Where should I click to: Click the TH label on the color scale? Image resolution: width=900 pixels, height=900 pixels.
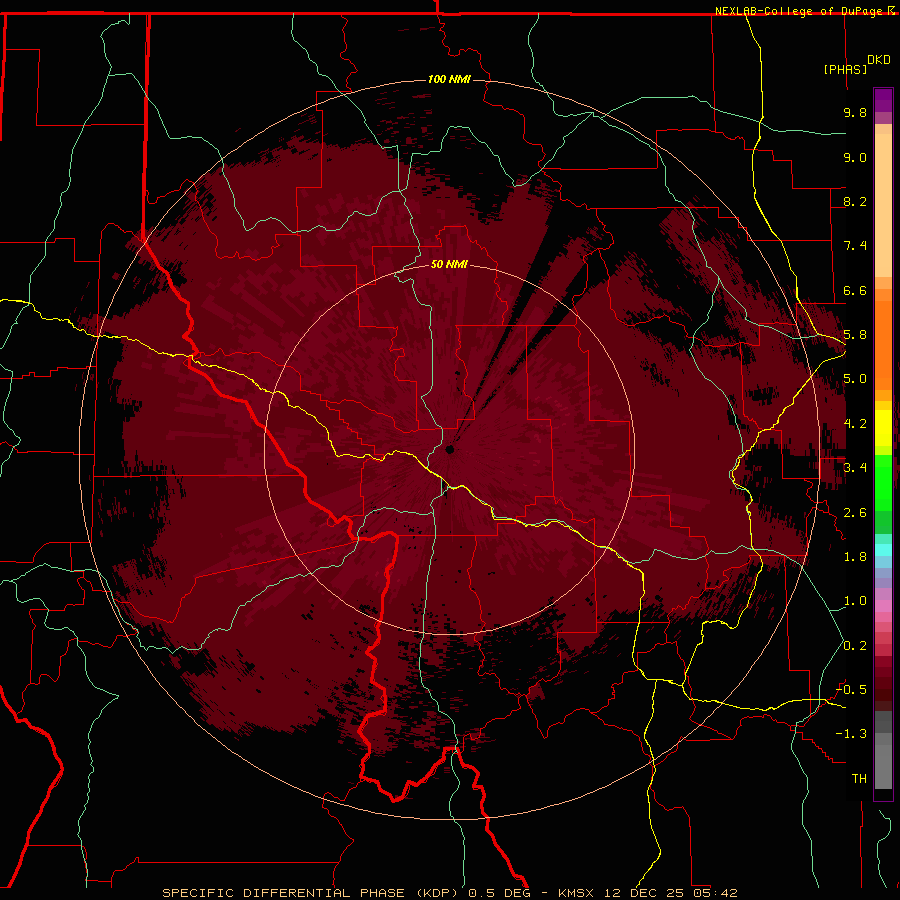[859, 779]
